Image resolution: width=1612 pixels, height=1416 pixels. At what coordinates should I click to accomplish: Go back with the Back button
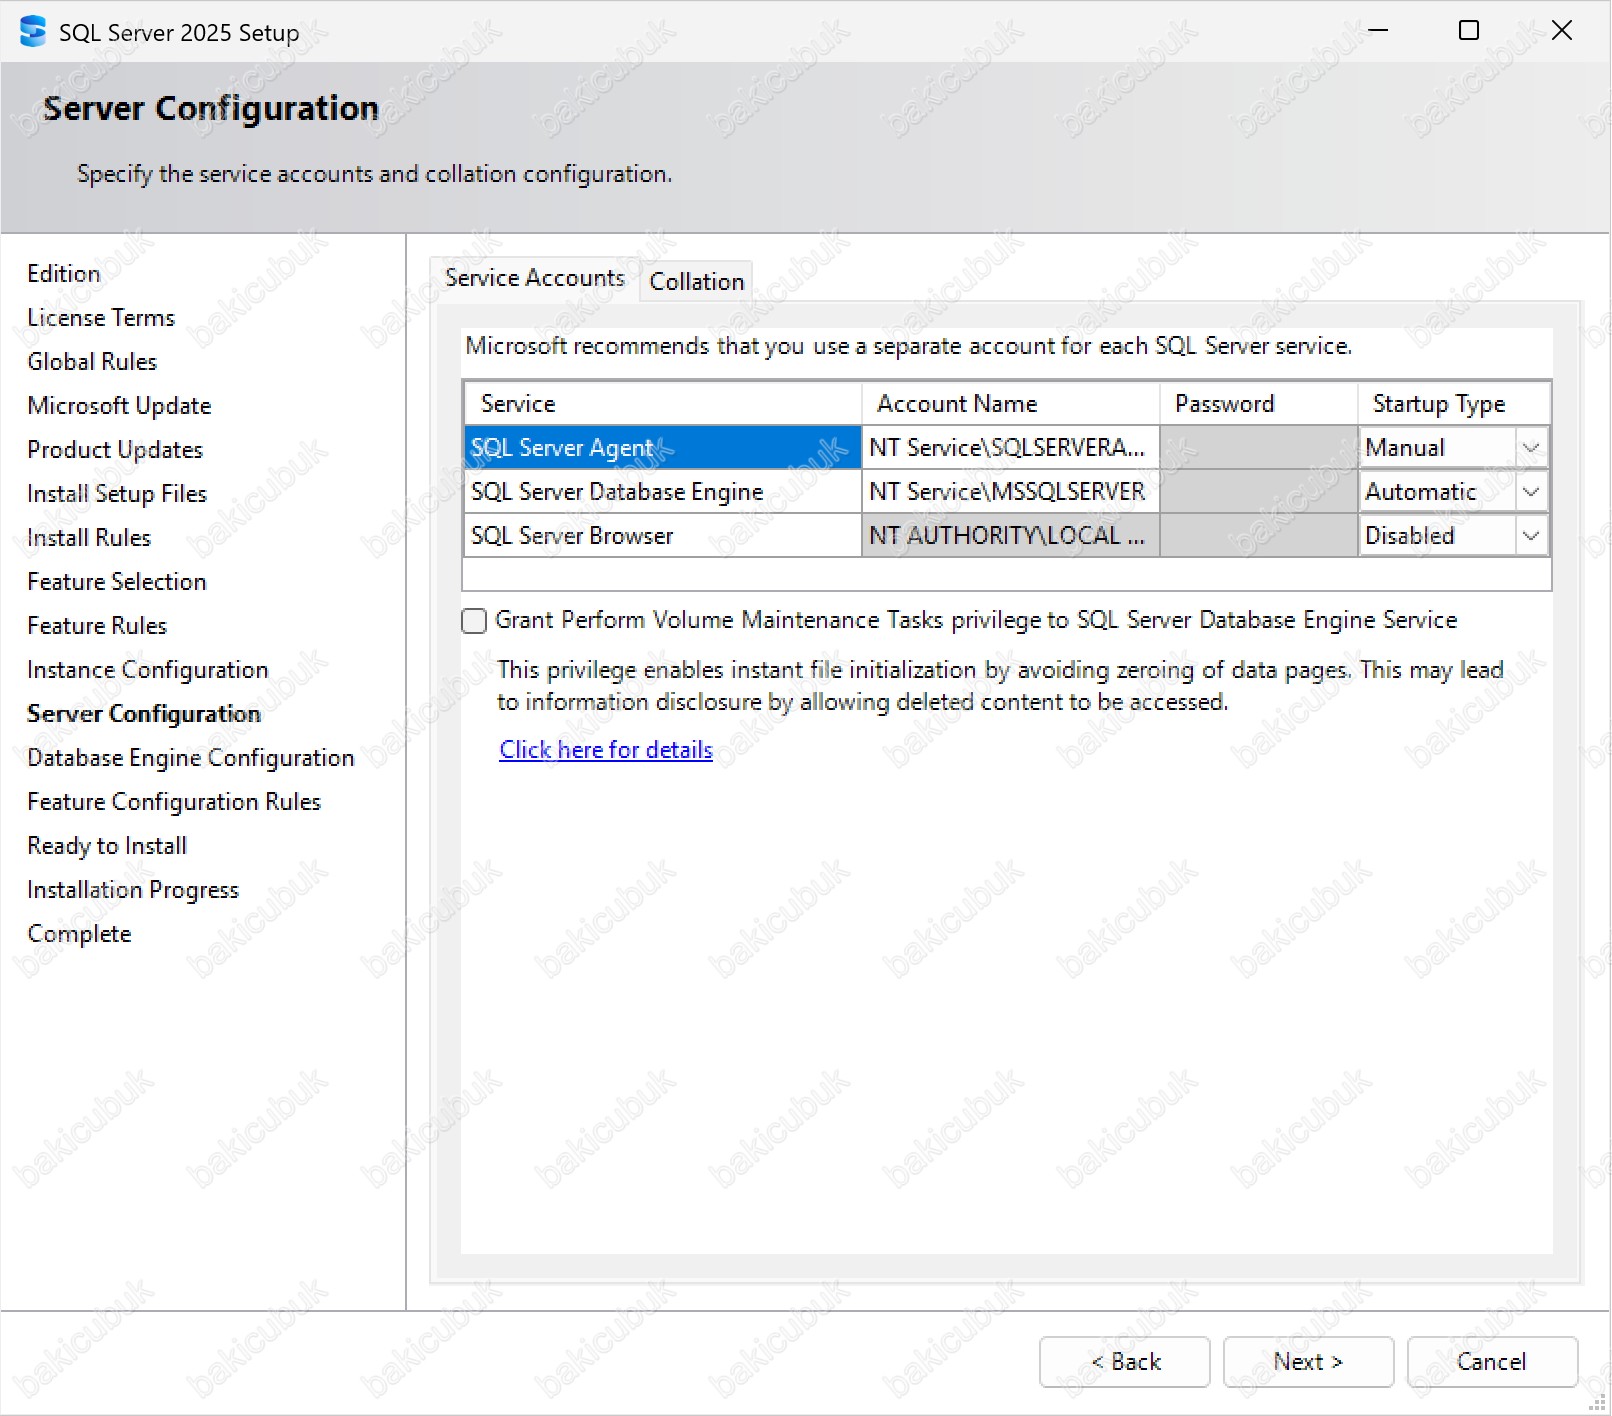point(1125,1362)
